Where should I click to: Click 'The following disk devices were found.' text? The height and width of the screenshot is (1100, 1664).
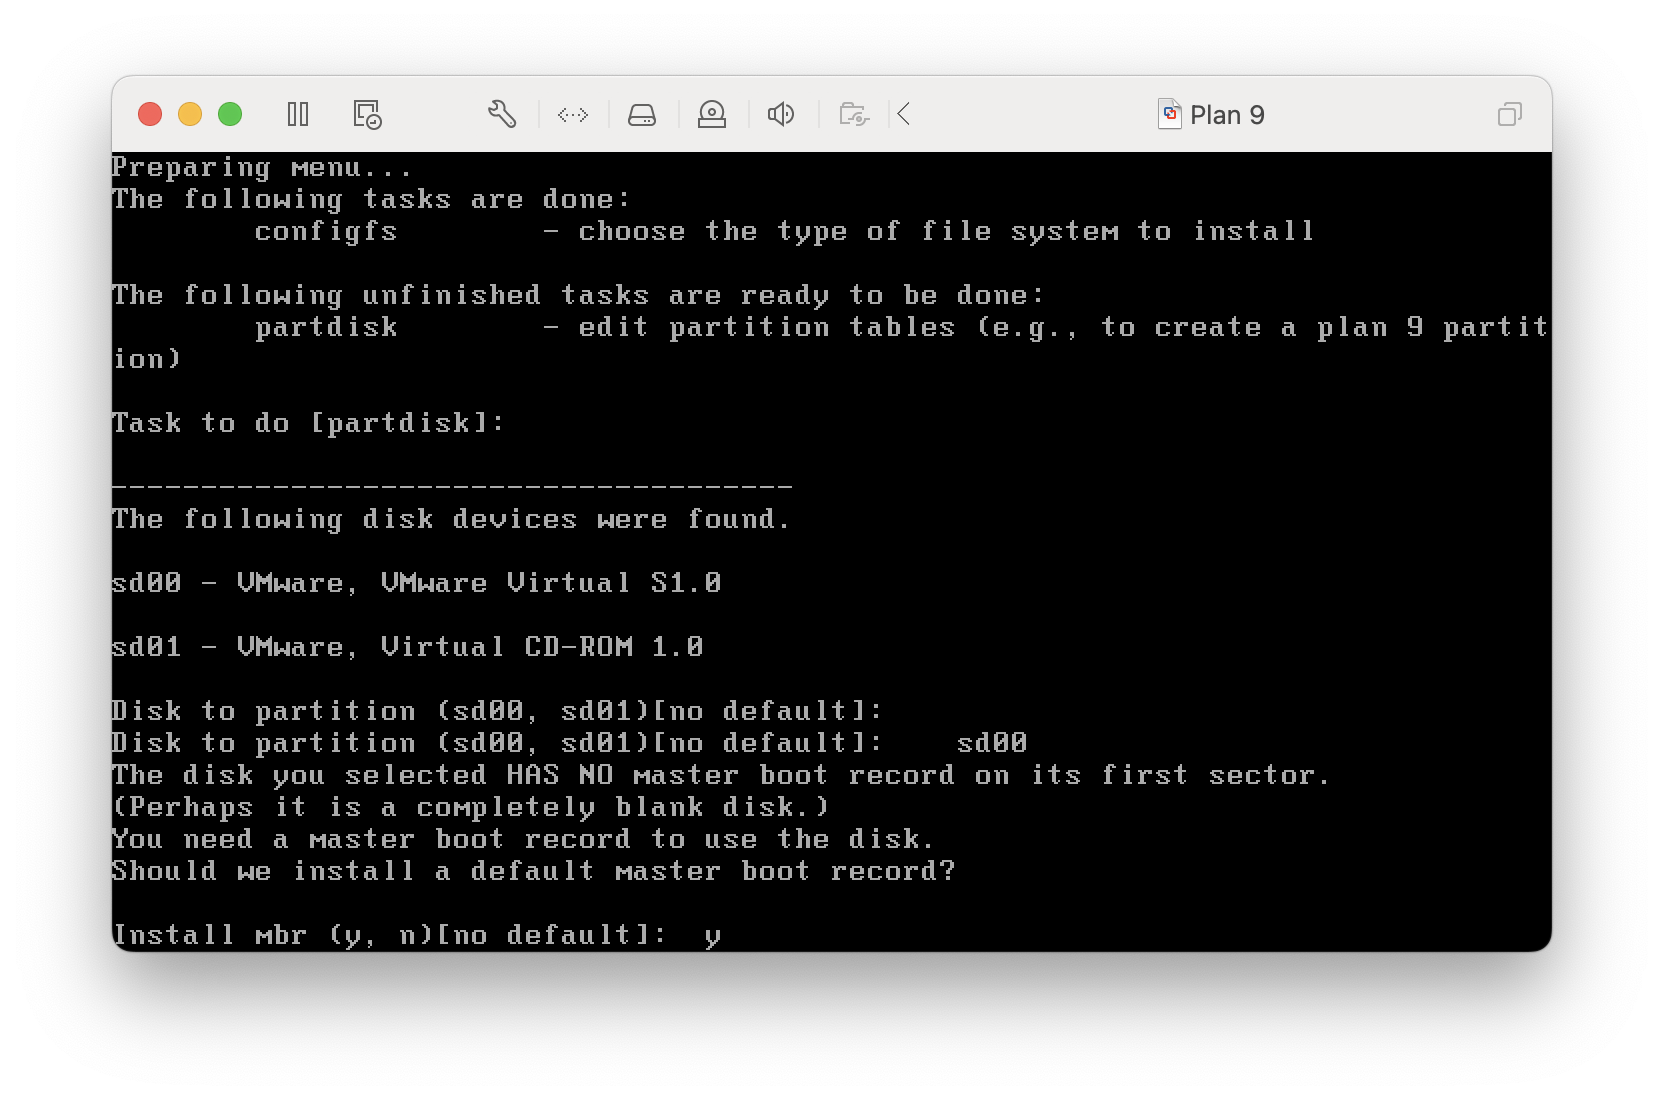click(451, 519)
